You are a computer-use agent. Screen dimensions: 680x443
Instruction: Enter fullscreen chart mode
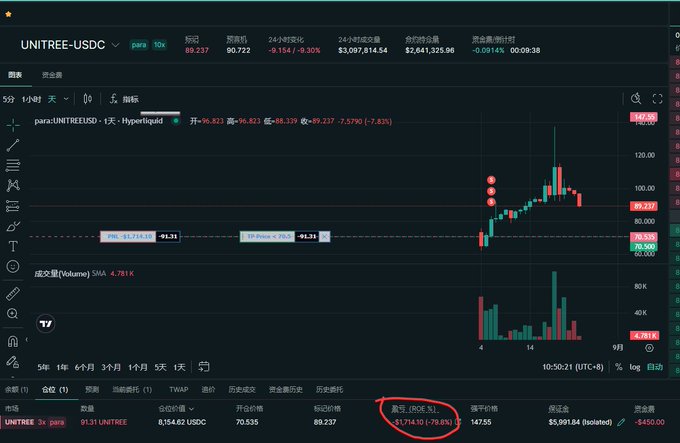pyautogui.click(x=657, y=99)
